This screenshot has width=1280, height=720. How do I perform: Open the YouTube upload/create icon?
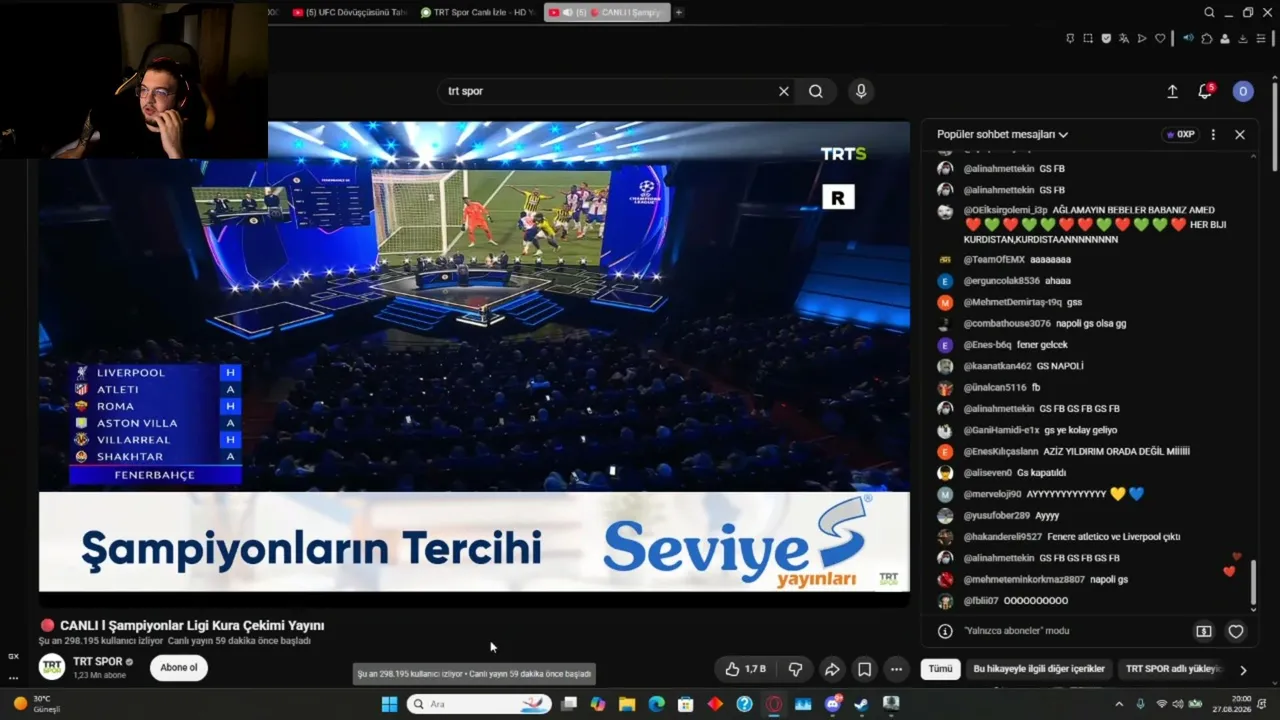tap(1172, 91)
